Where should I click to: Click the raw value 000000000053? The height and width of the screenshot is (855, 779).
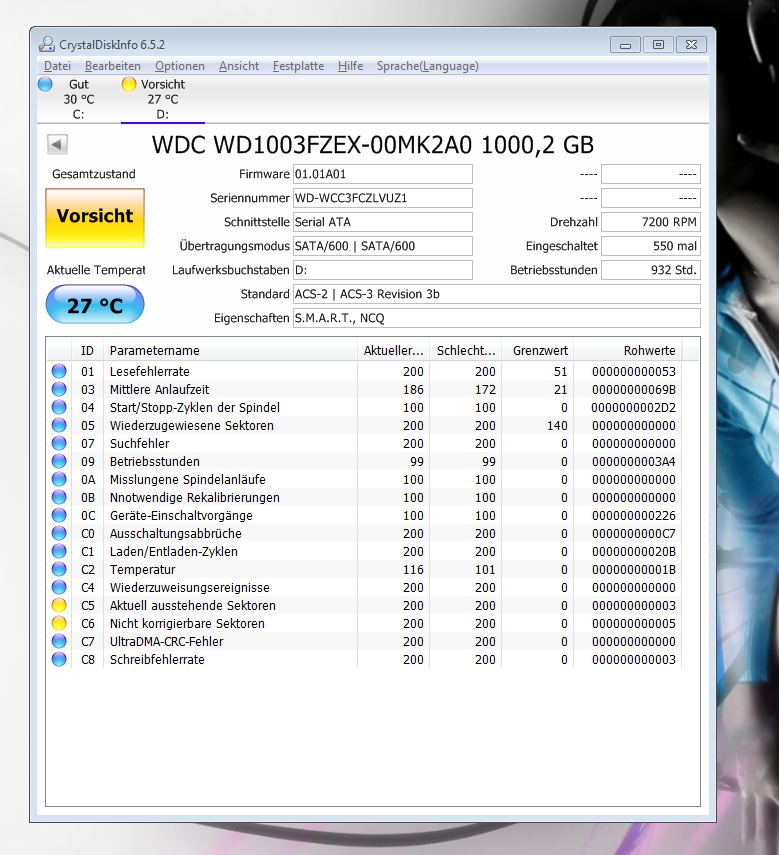633,371
